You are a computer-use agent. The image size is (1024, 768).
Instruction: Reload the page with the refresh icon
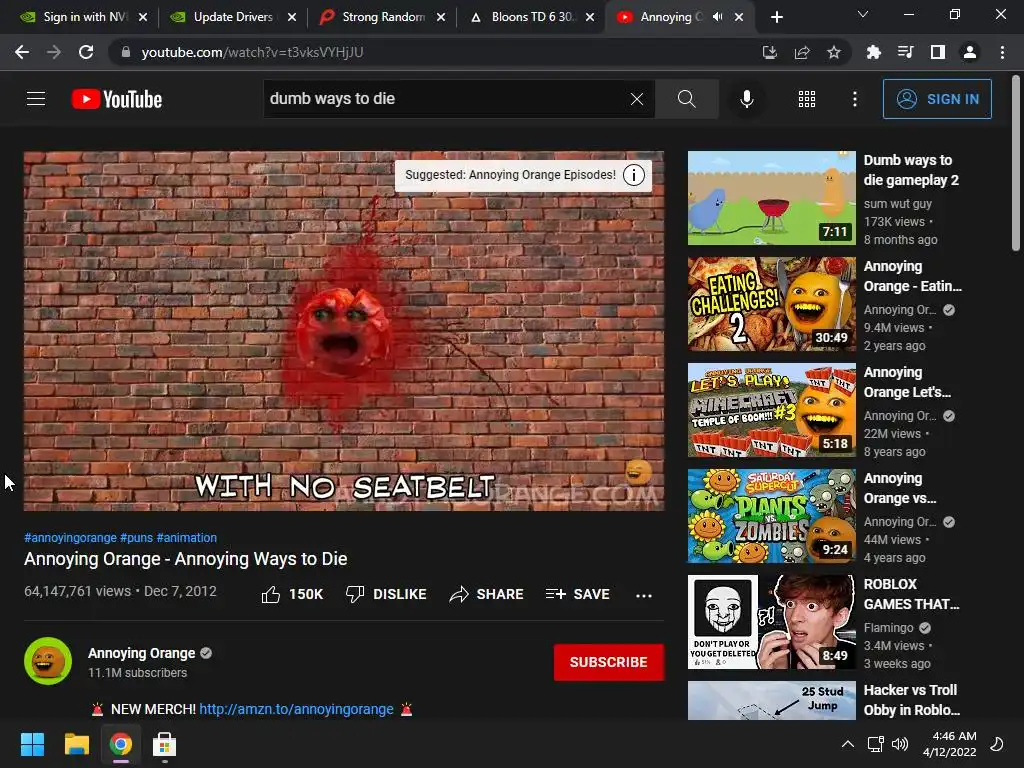pos(86,52)
